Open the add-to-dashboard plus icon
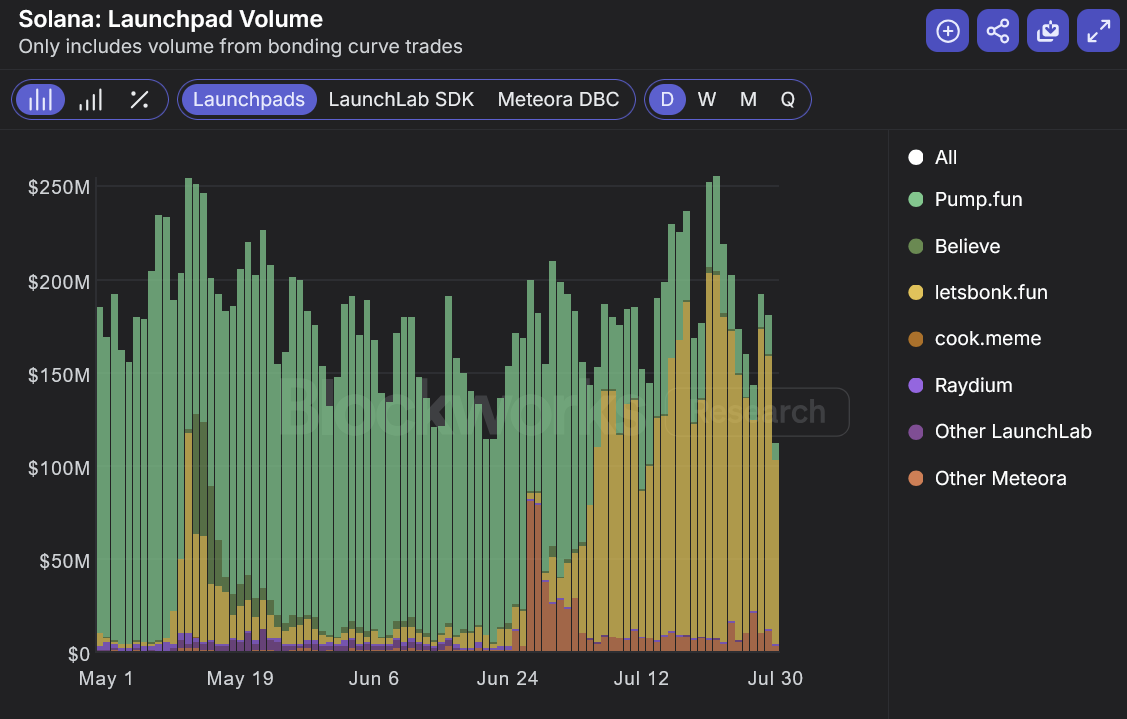 coord(947,30)
